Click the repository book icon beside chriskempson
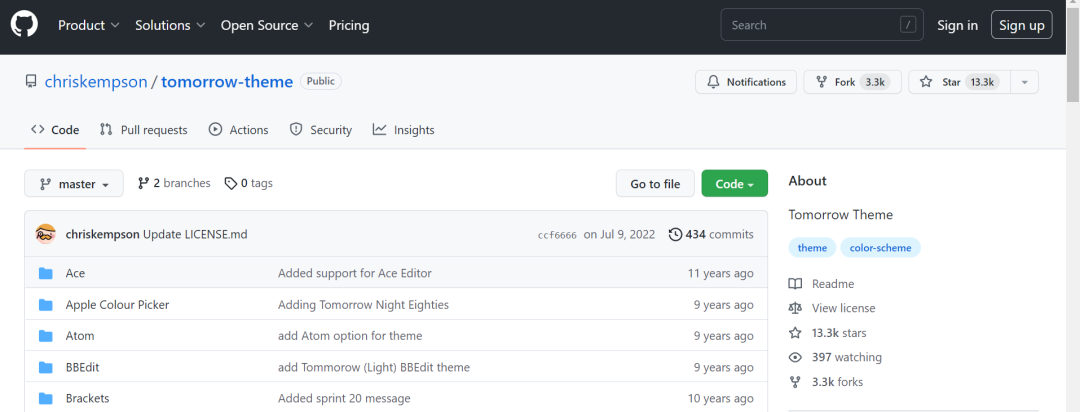Image resolution: width=1080 pixels, height=412 pixels. (x=31, y=82)
